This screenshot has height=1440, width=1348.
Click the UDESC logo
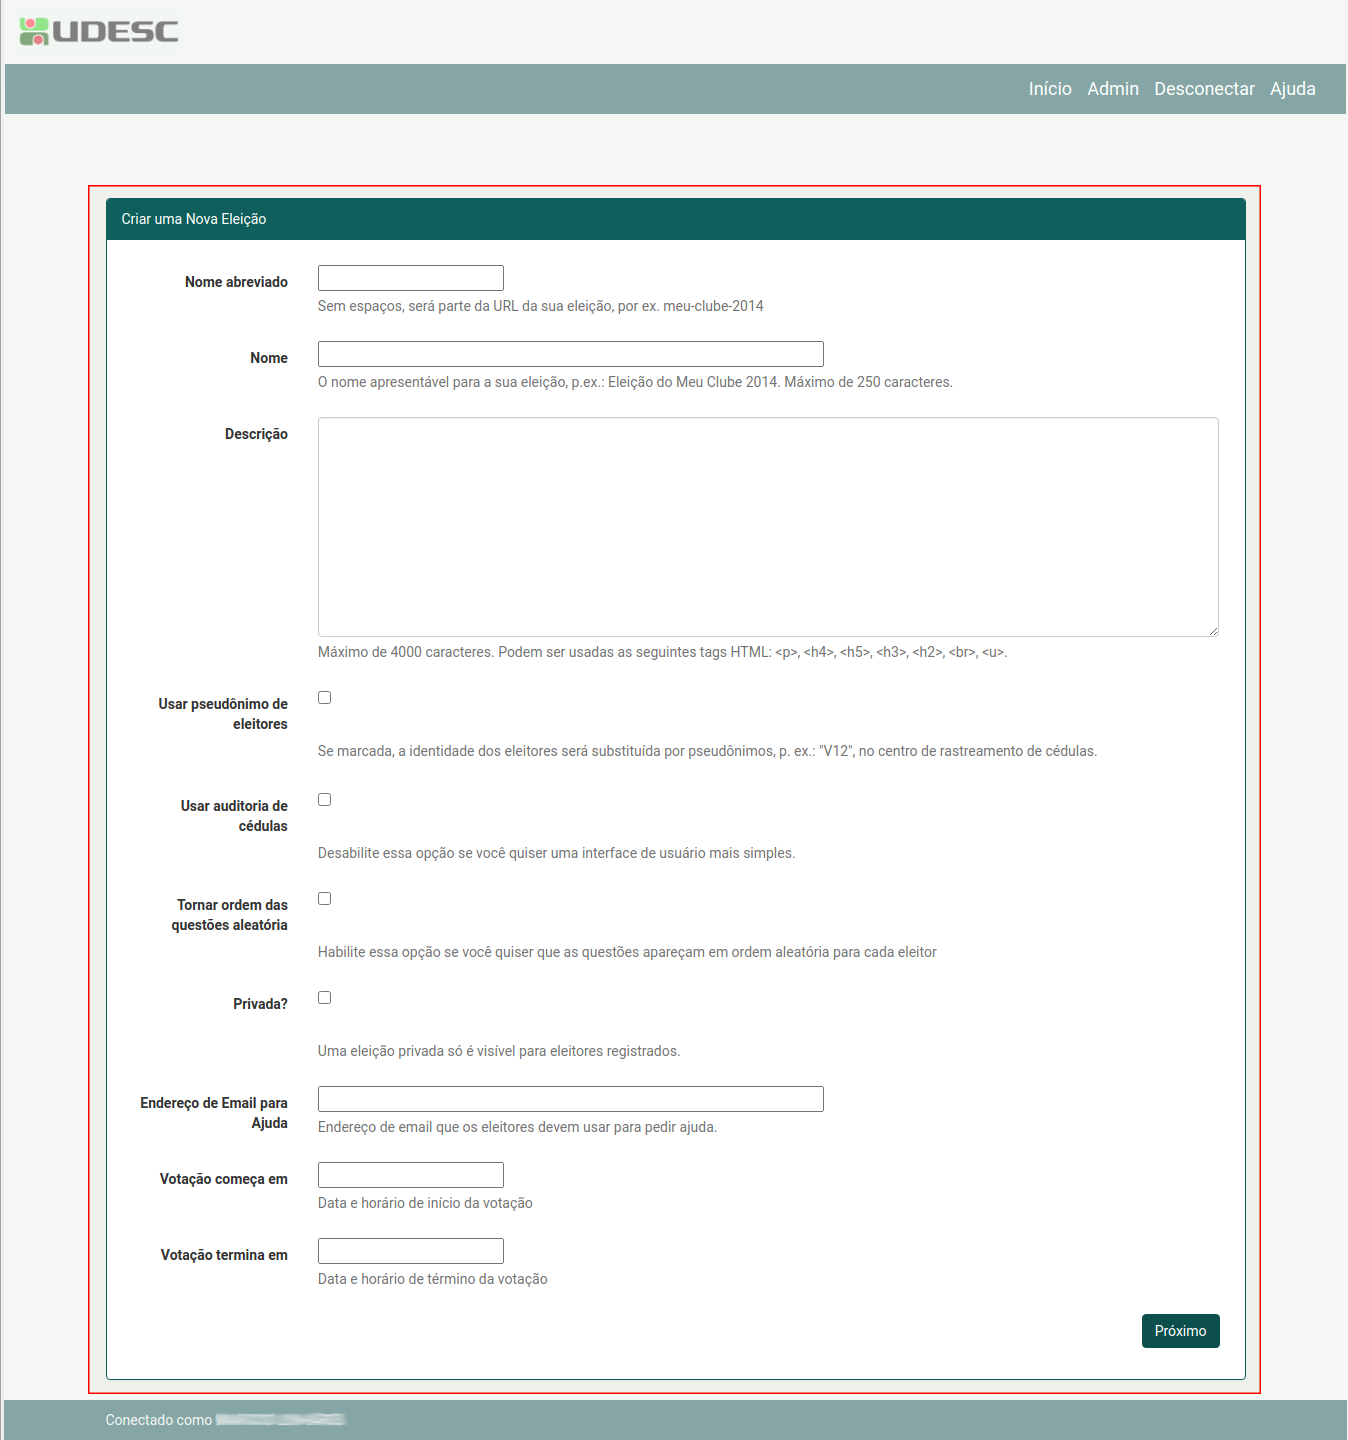coord(99,31)
